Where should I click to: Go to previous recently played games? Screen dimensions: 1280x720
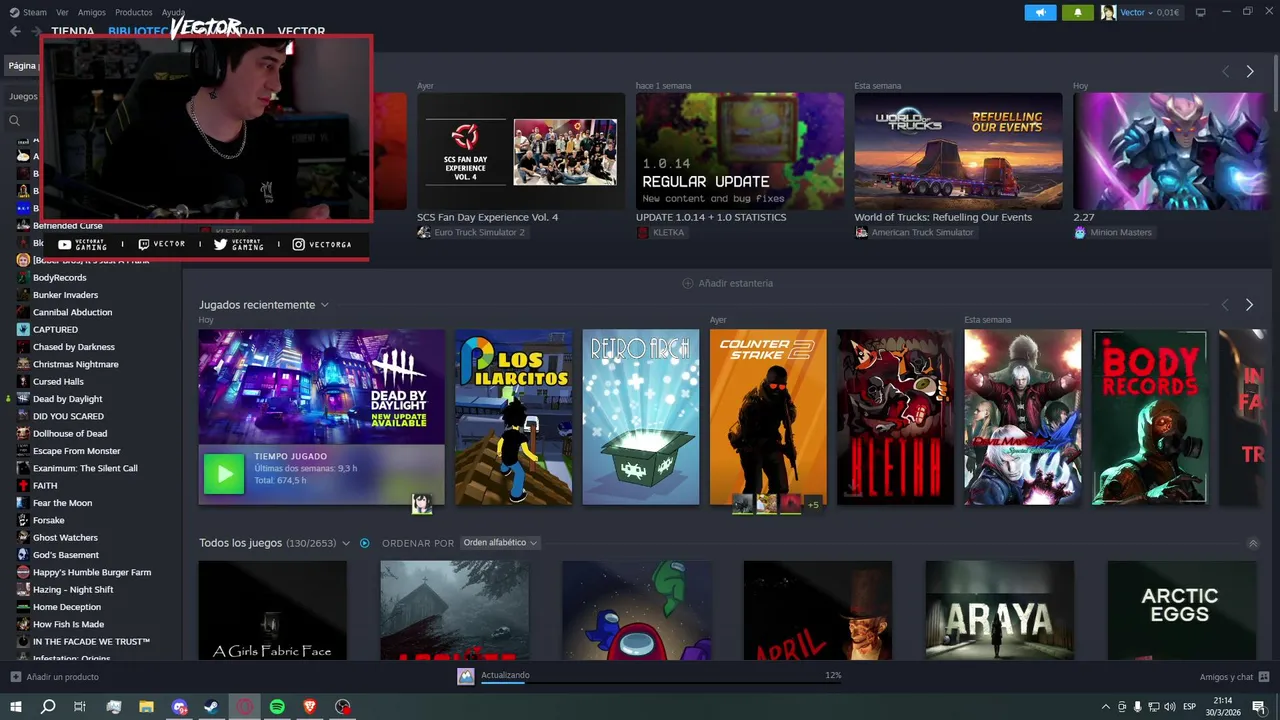[x=1225, y=304]
